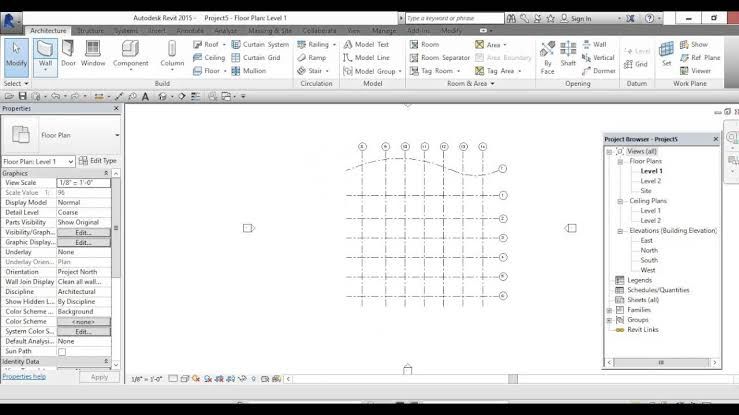Screen dimensions: 739x415
Task: Select the Ramp tool
Action: click(312, 57)
